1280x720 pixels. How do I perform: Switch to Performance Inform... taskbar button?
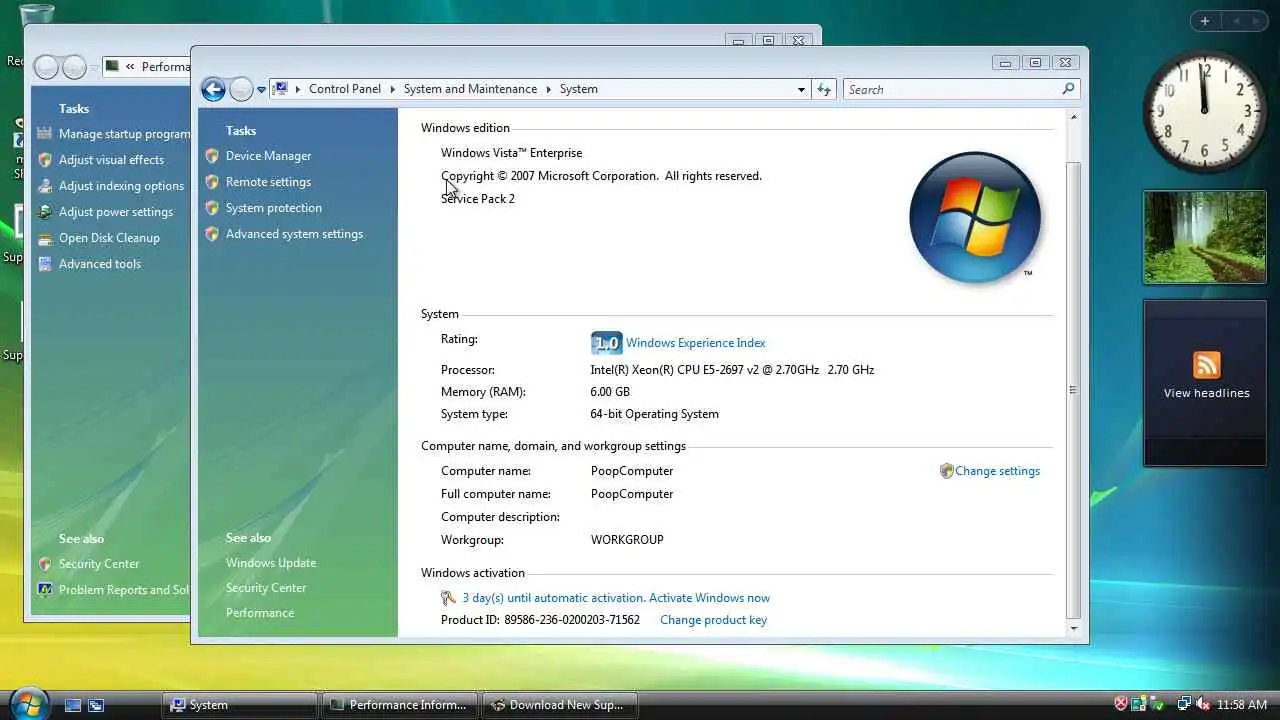coord(399,705)
